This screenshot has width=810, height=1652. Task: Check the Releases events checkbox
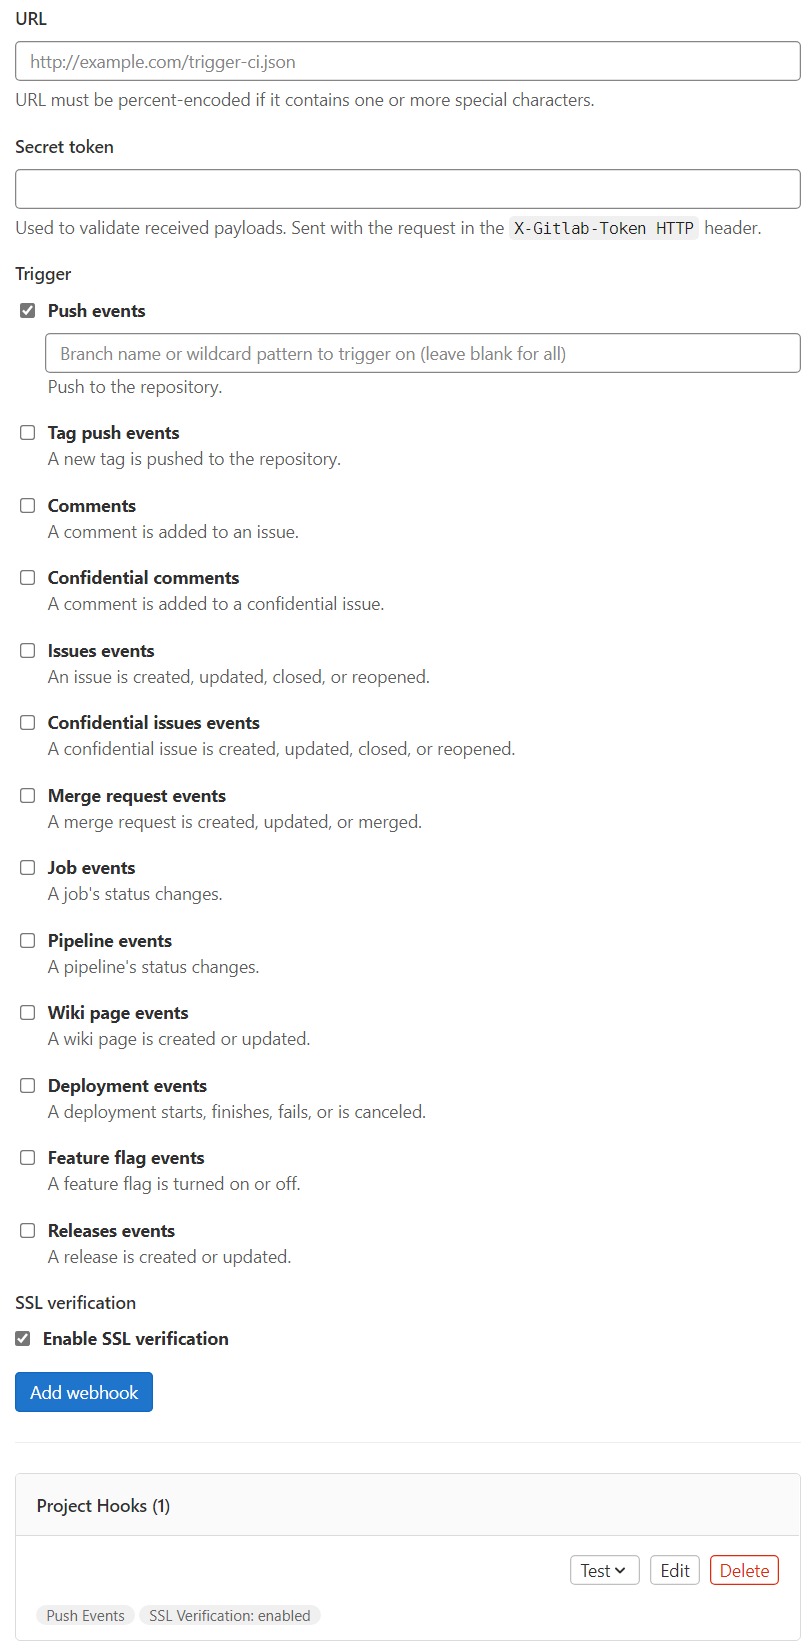27,1230
